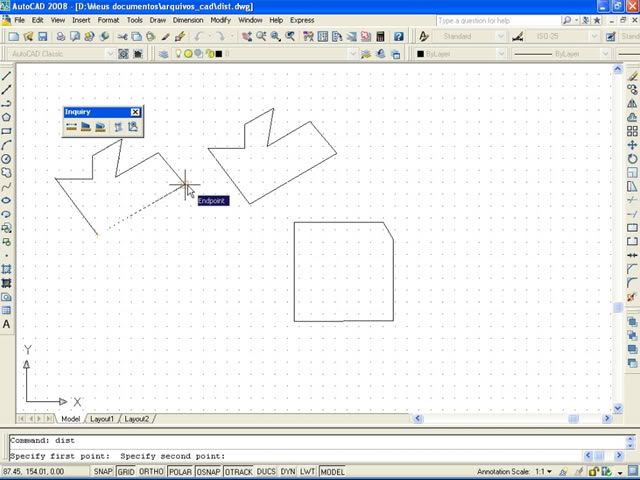The height and width of the screenshot is (480, 640).
Task: Click the Match Properties brush icon
Action: 165,37
